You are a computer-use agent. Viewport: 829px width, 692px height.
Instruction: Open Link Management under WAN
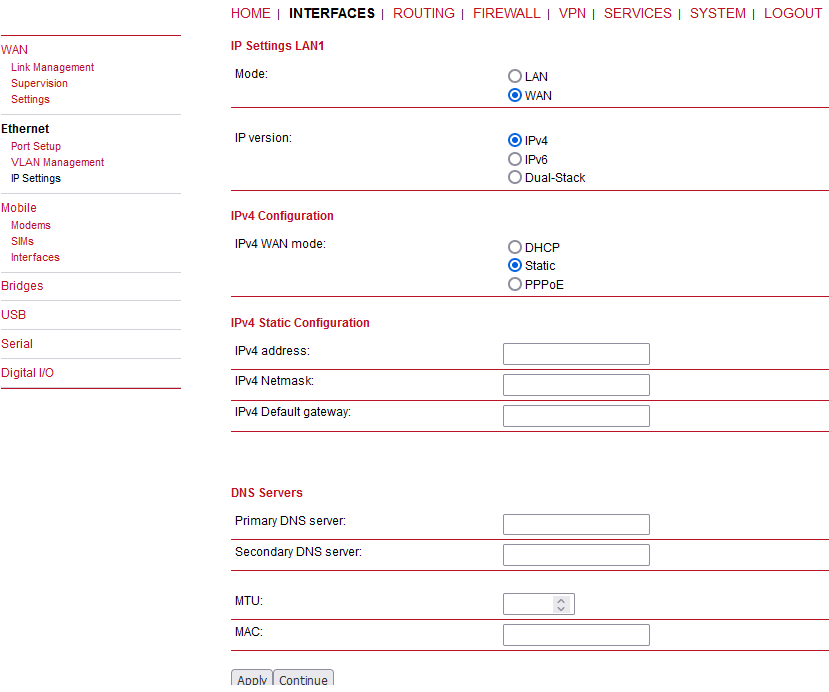(52, 67)
